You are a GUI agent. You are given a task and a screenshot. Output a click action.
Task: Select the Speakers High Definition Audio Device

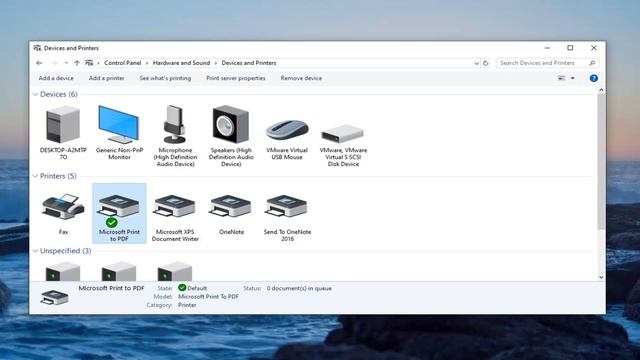pos(231,124)
